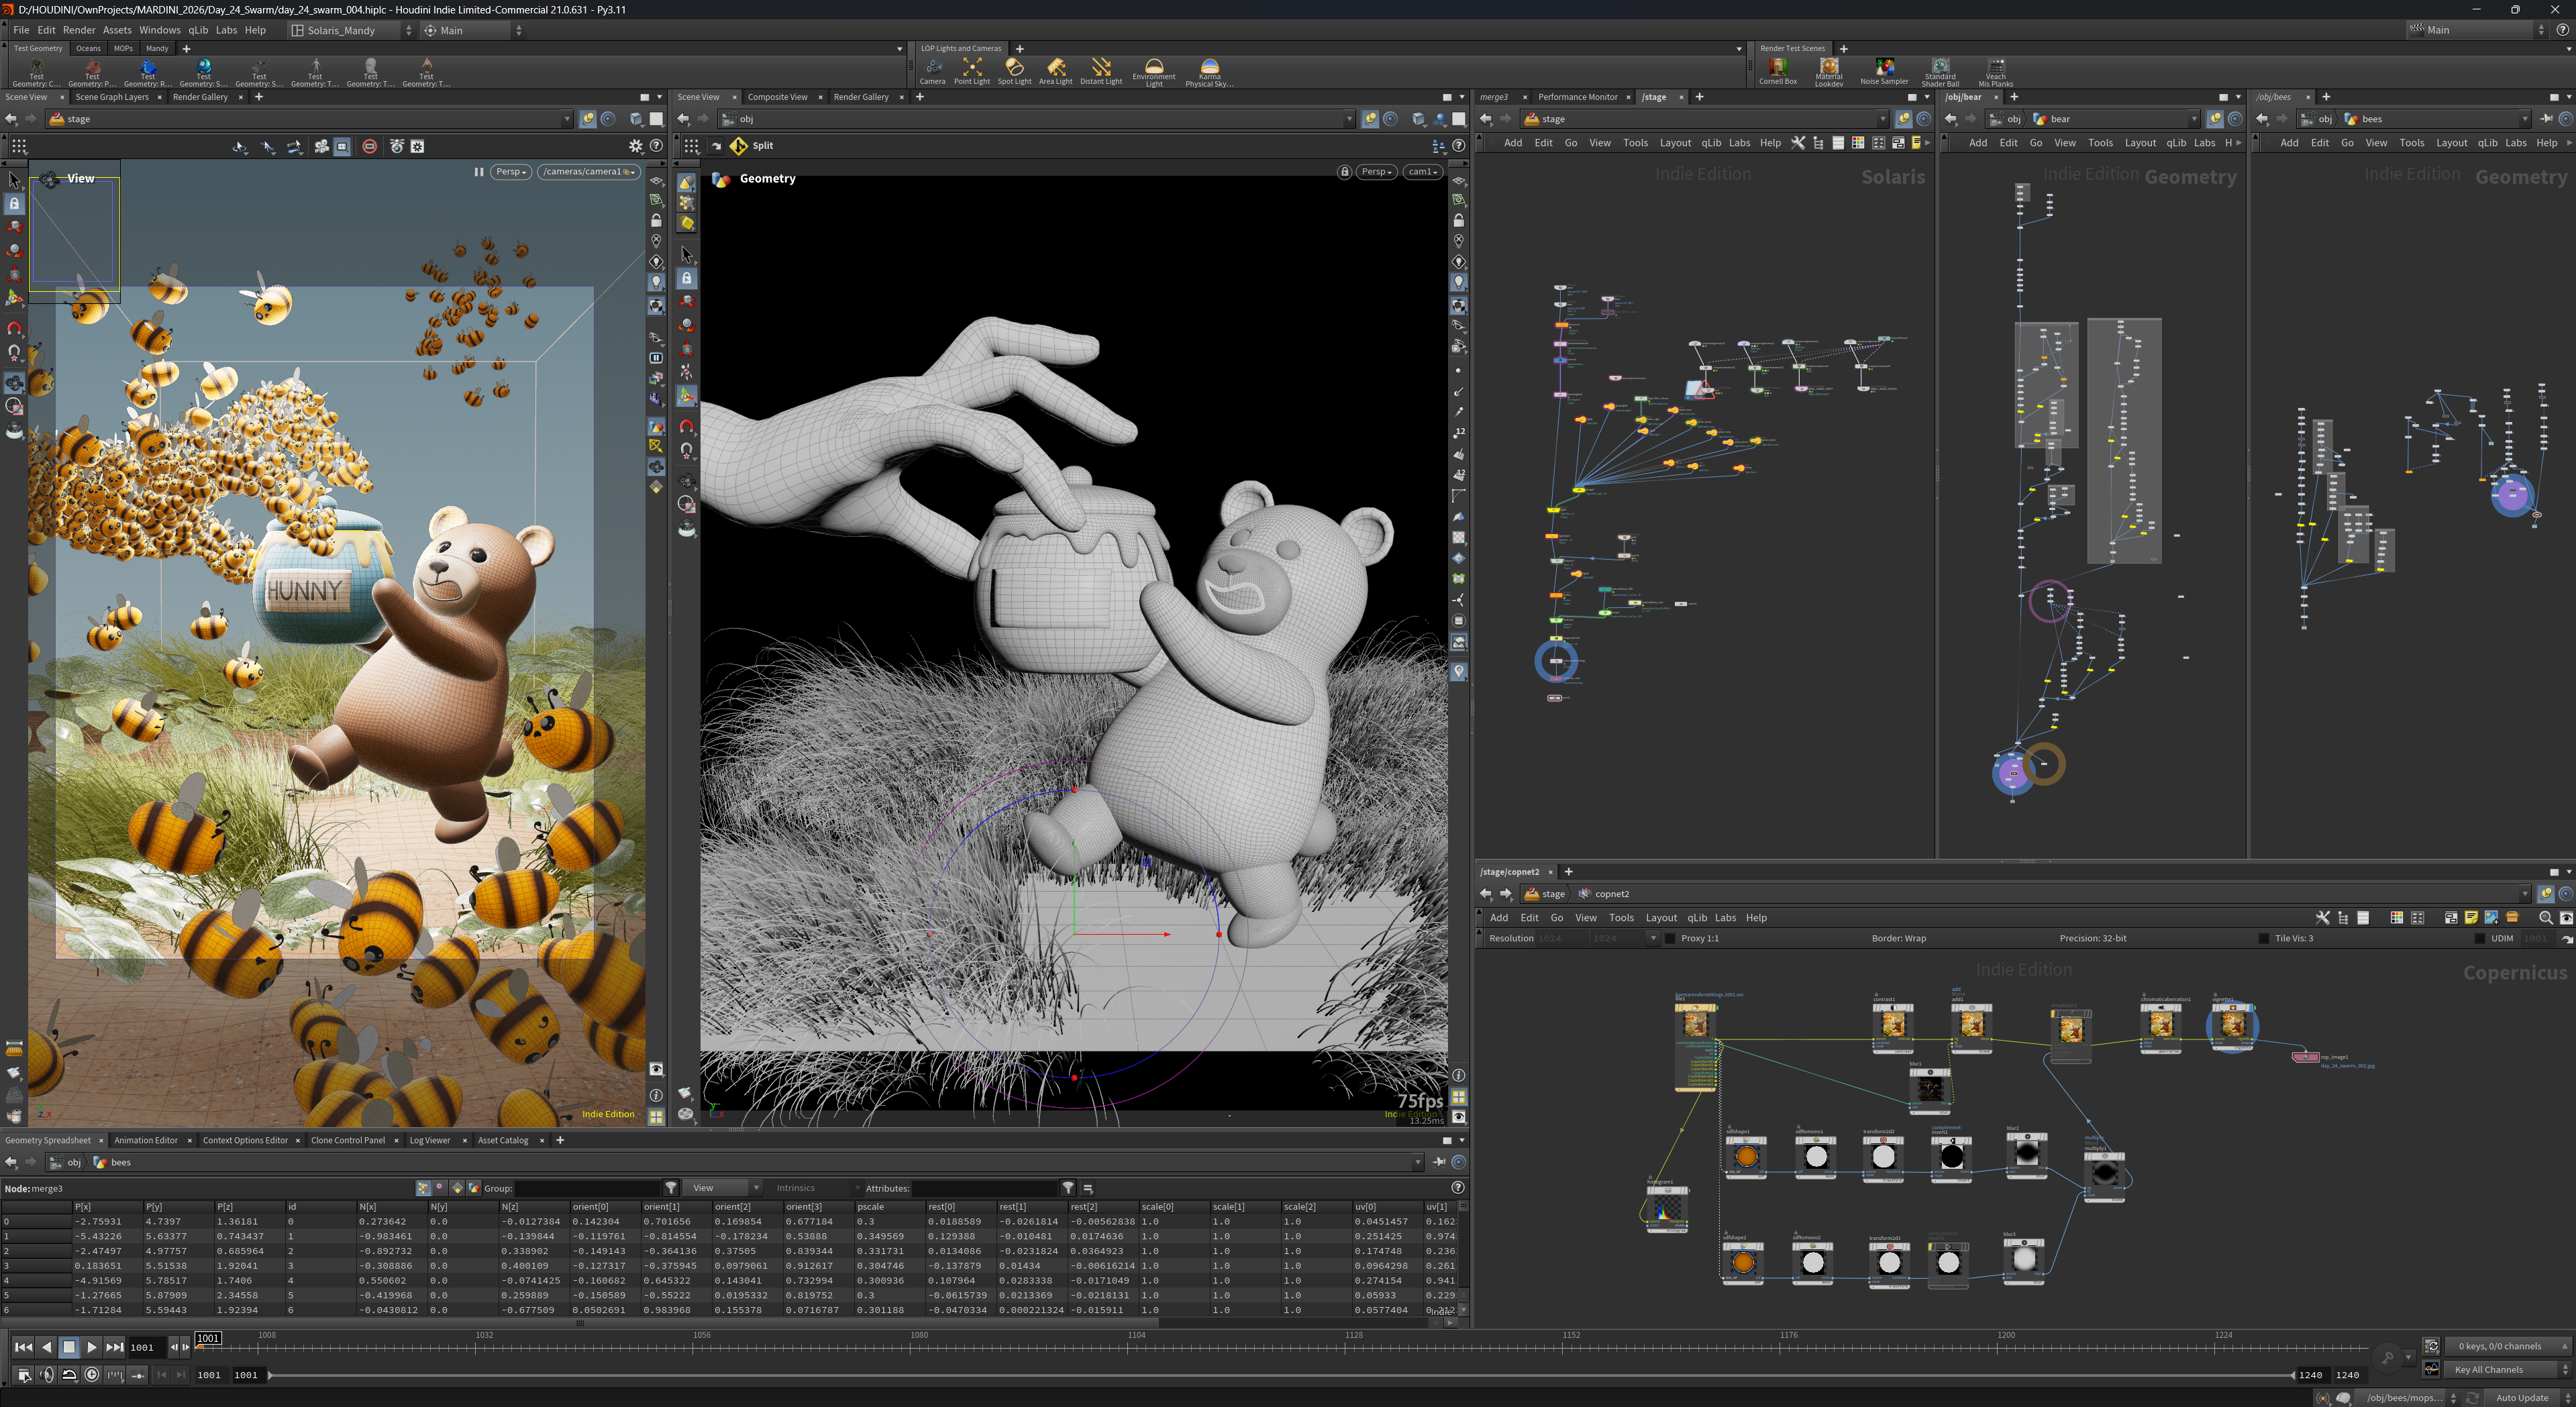Image resolution: width=2576 pixels, height=1407 pixels.
Task: Switch to the Composite View tab
Action: tap(777, 97)
